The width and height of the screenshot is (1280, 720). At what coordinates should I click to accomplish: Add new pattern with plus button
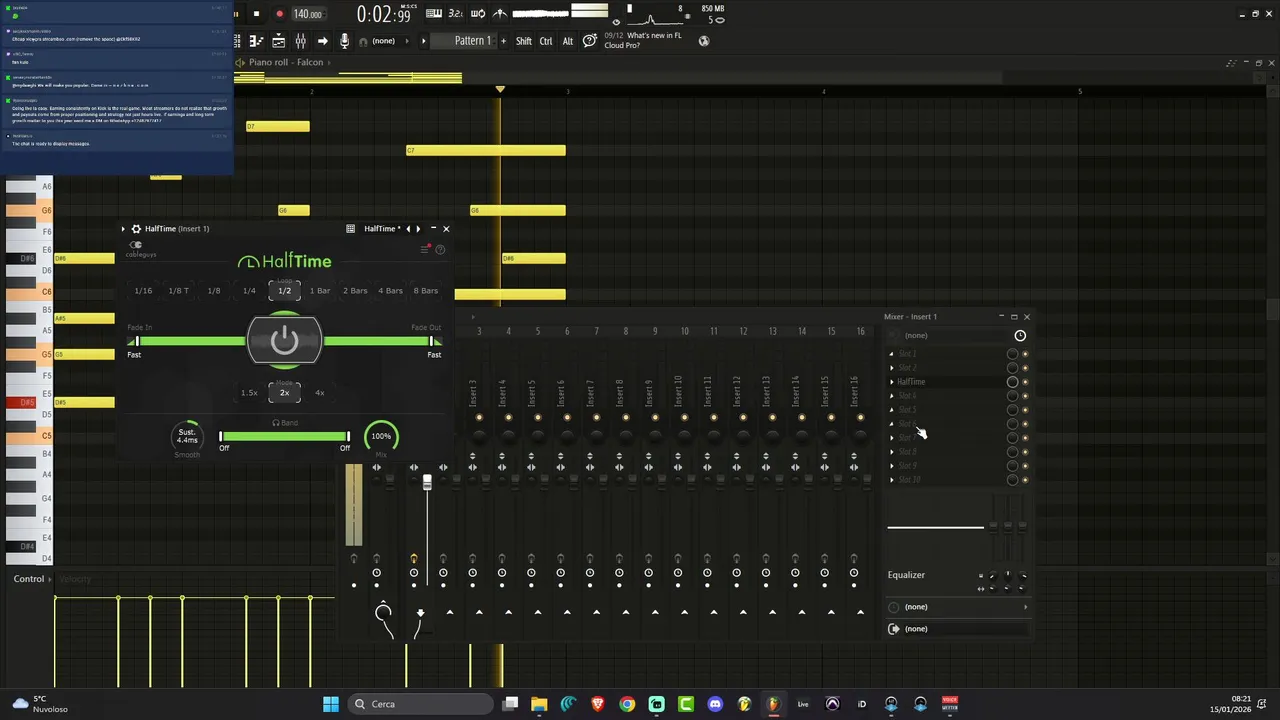502,41
